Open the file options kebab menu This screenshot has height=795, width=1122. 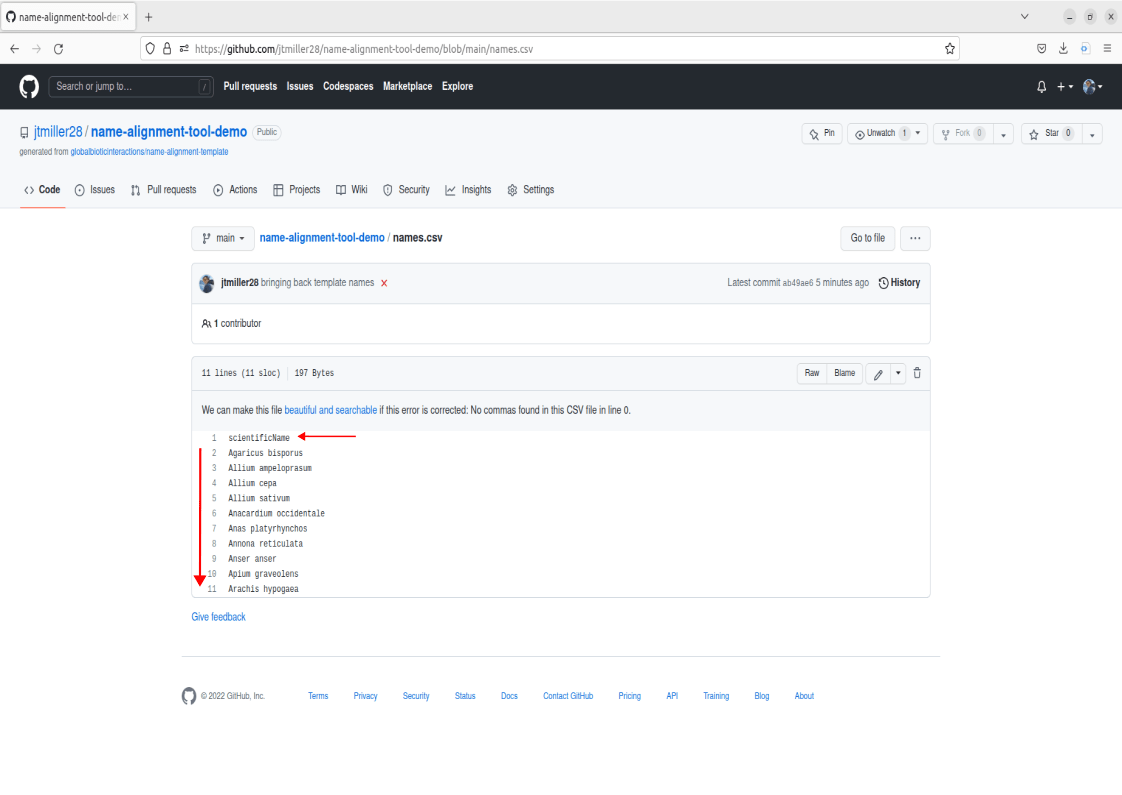click(x=914, y=238)
